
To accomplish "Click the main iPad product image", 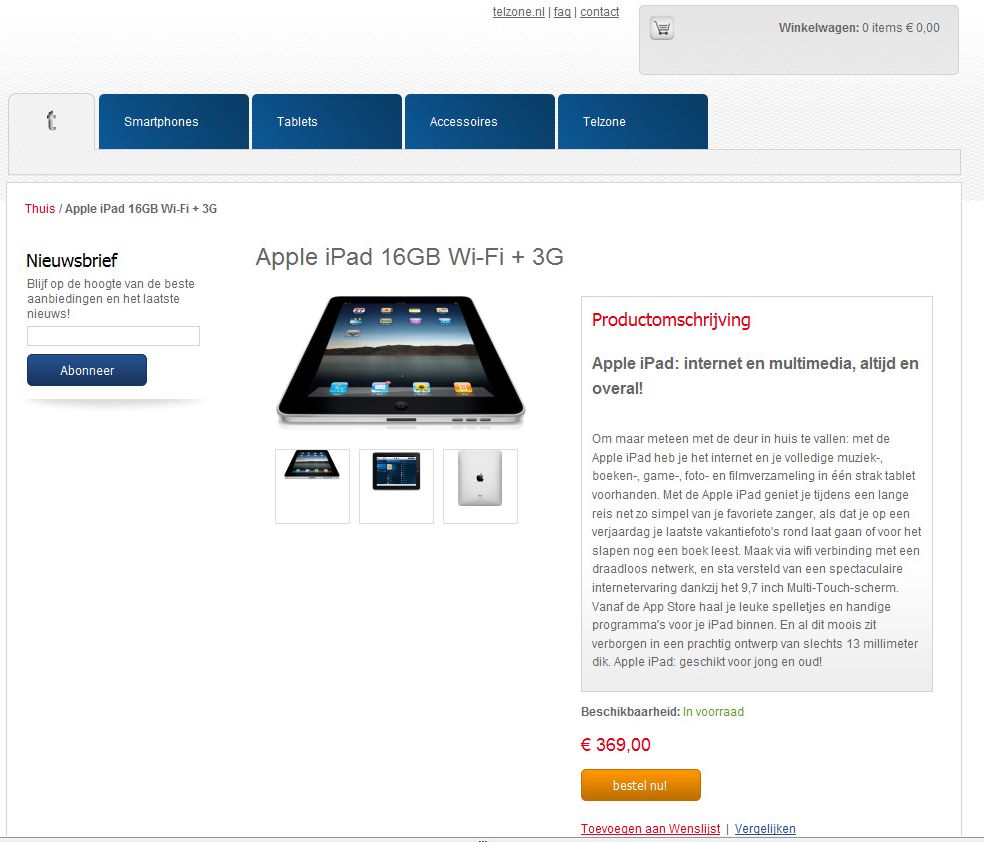I will click(400, 361).
